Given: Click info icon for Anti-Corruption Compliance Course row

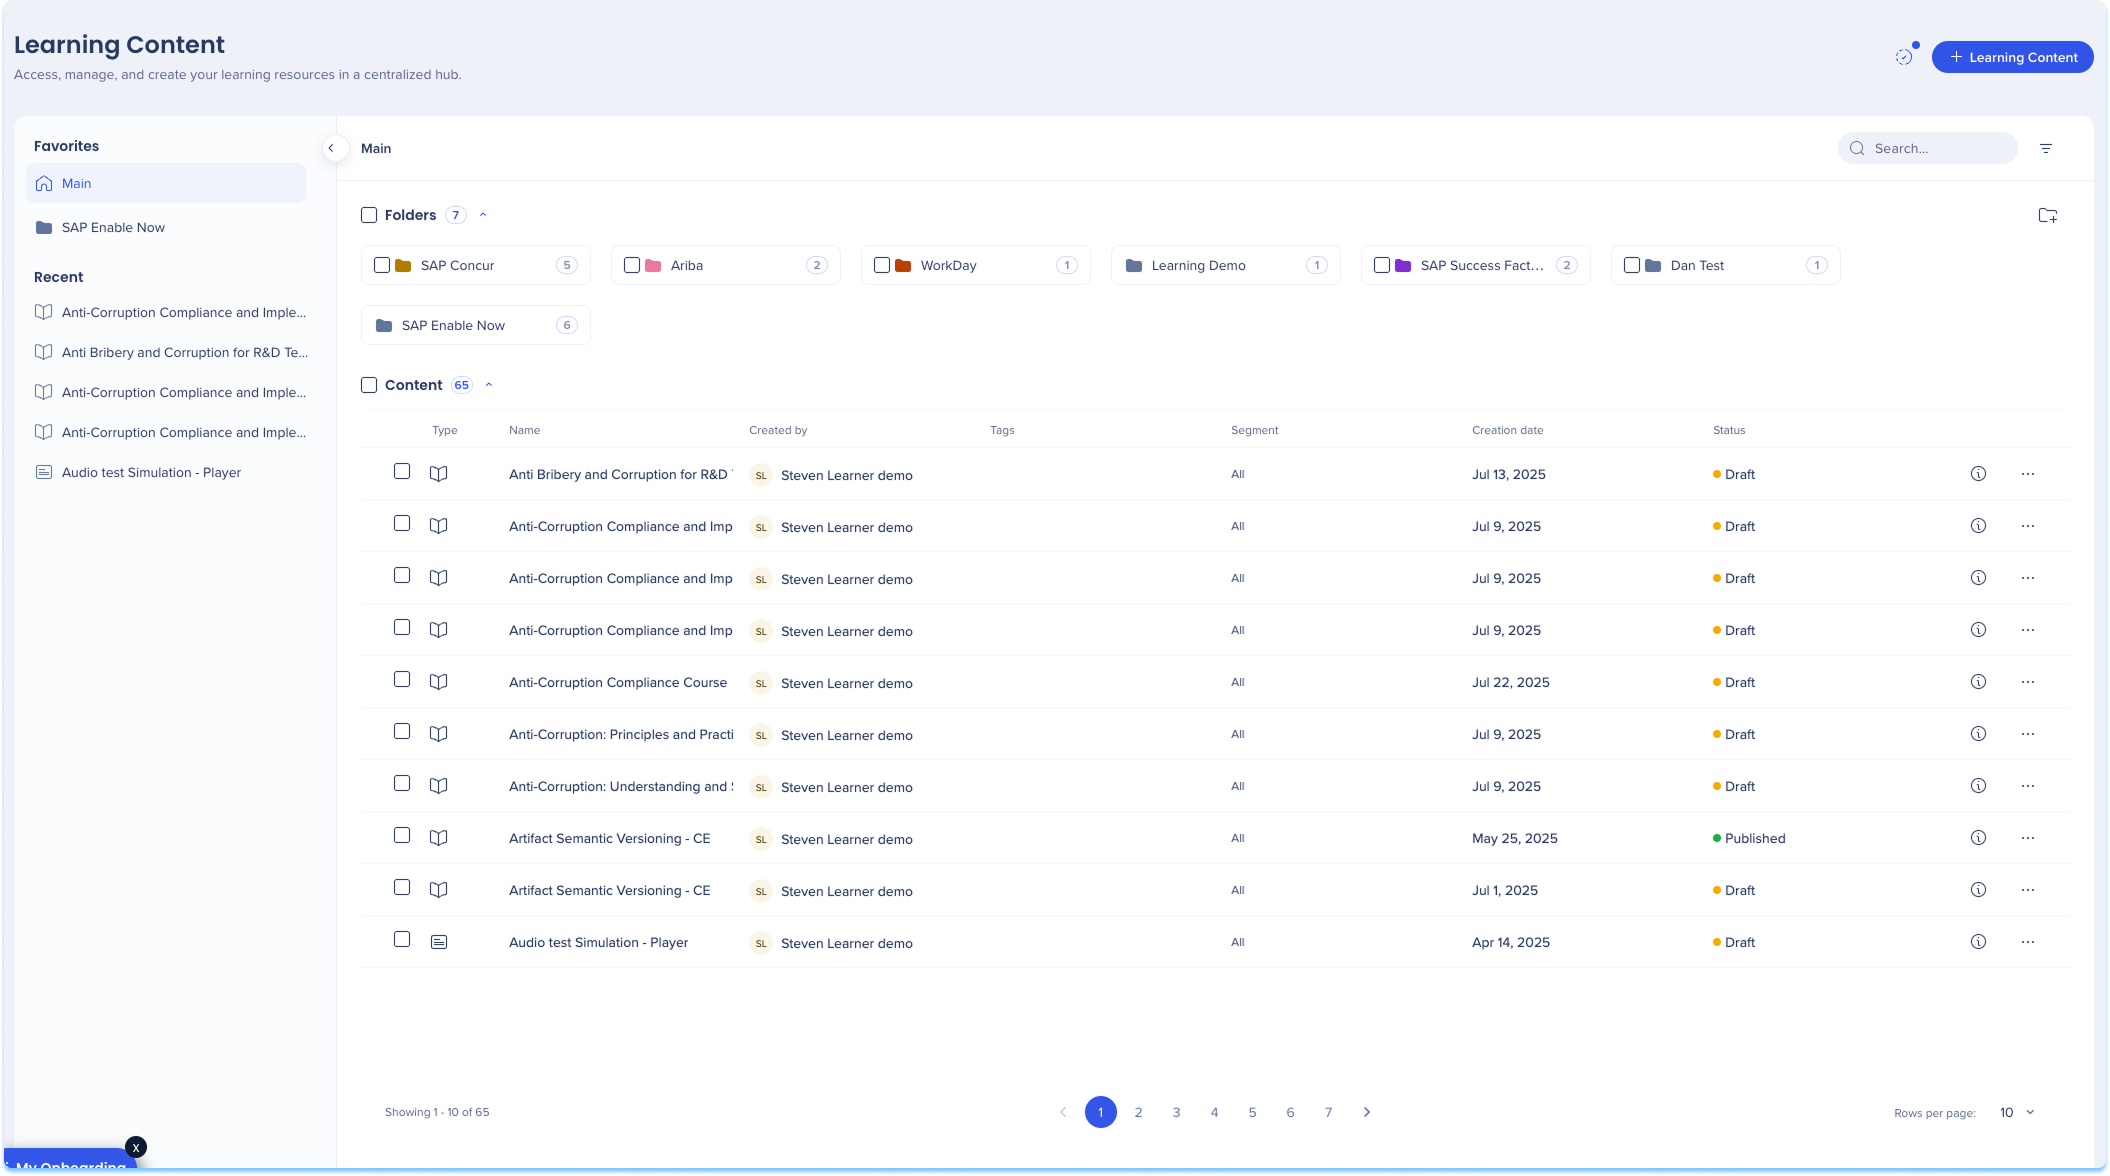Looking at the screenshot, I should pyautogui.click(x=1977, y=682).
